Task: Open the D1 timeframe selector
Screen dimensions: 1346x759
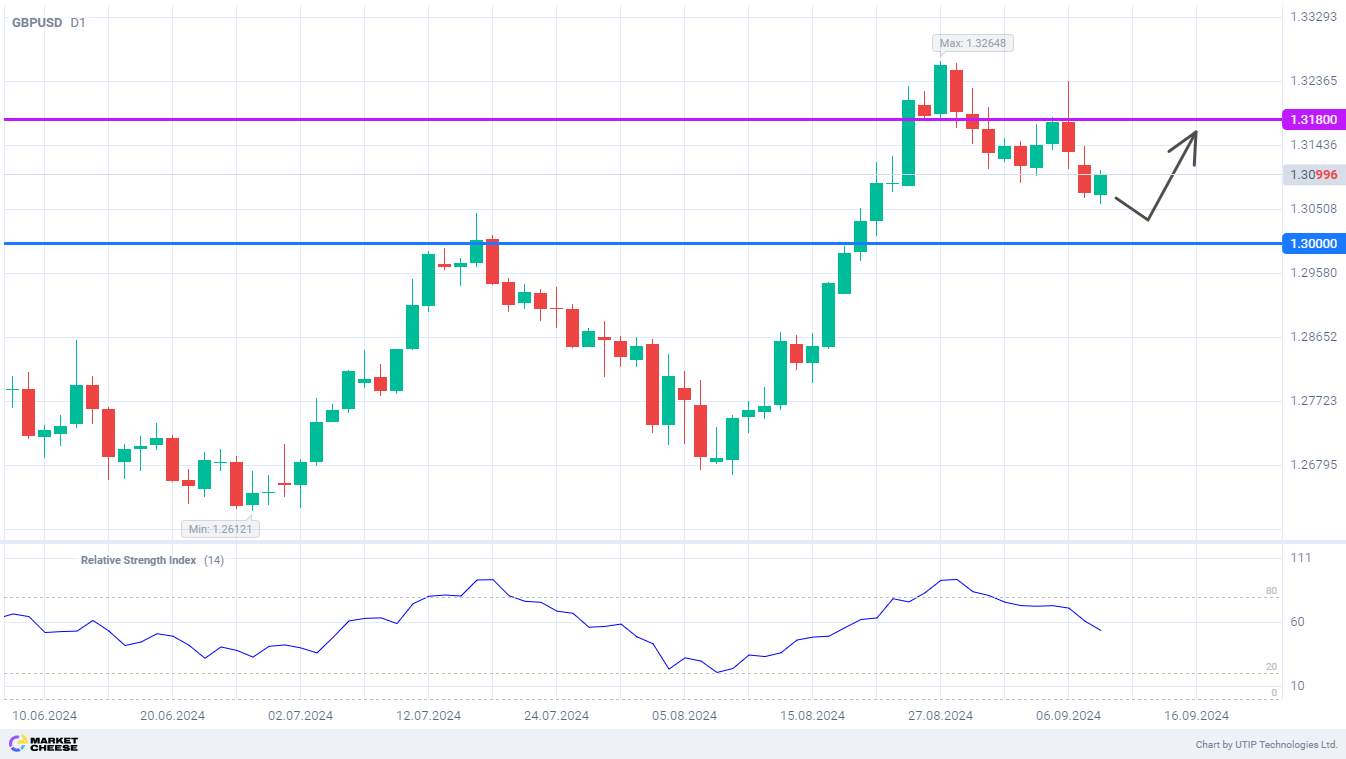Action: (78, 22)
